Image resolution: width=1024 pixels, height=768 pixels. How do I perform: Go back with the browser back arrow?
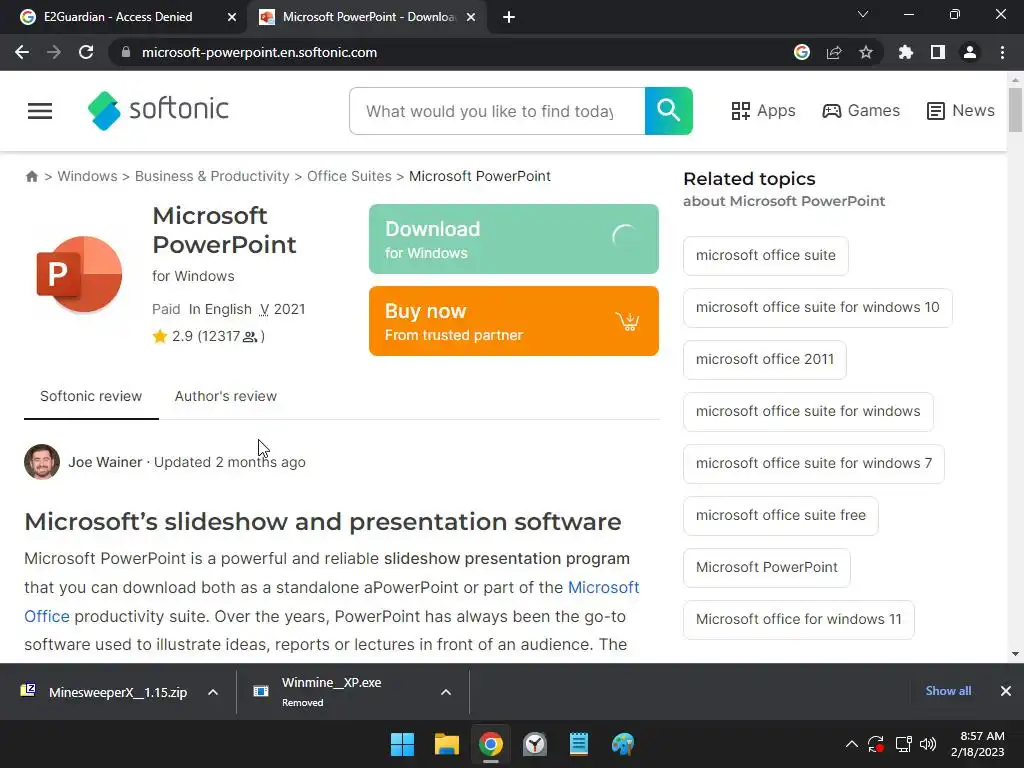(22, 52)
